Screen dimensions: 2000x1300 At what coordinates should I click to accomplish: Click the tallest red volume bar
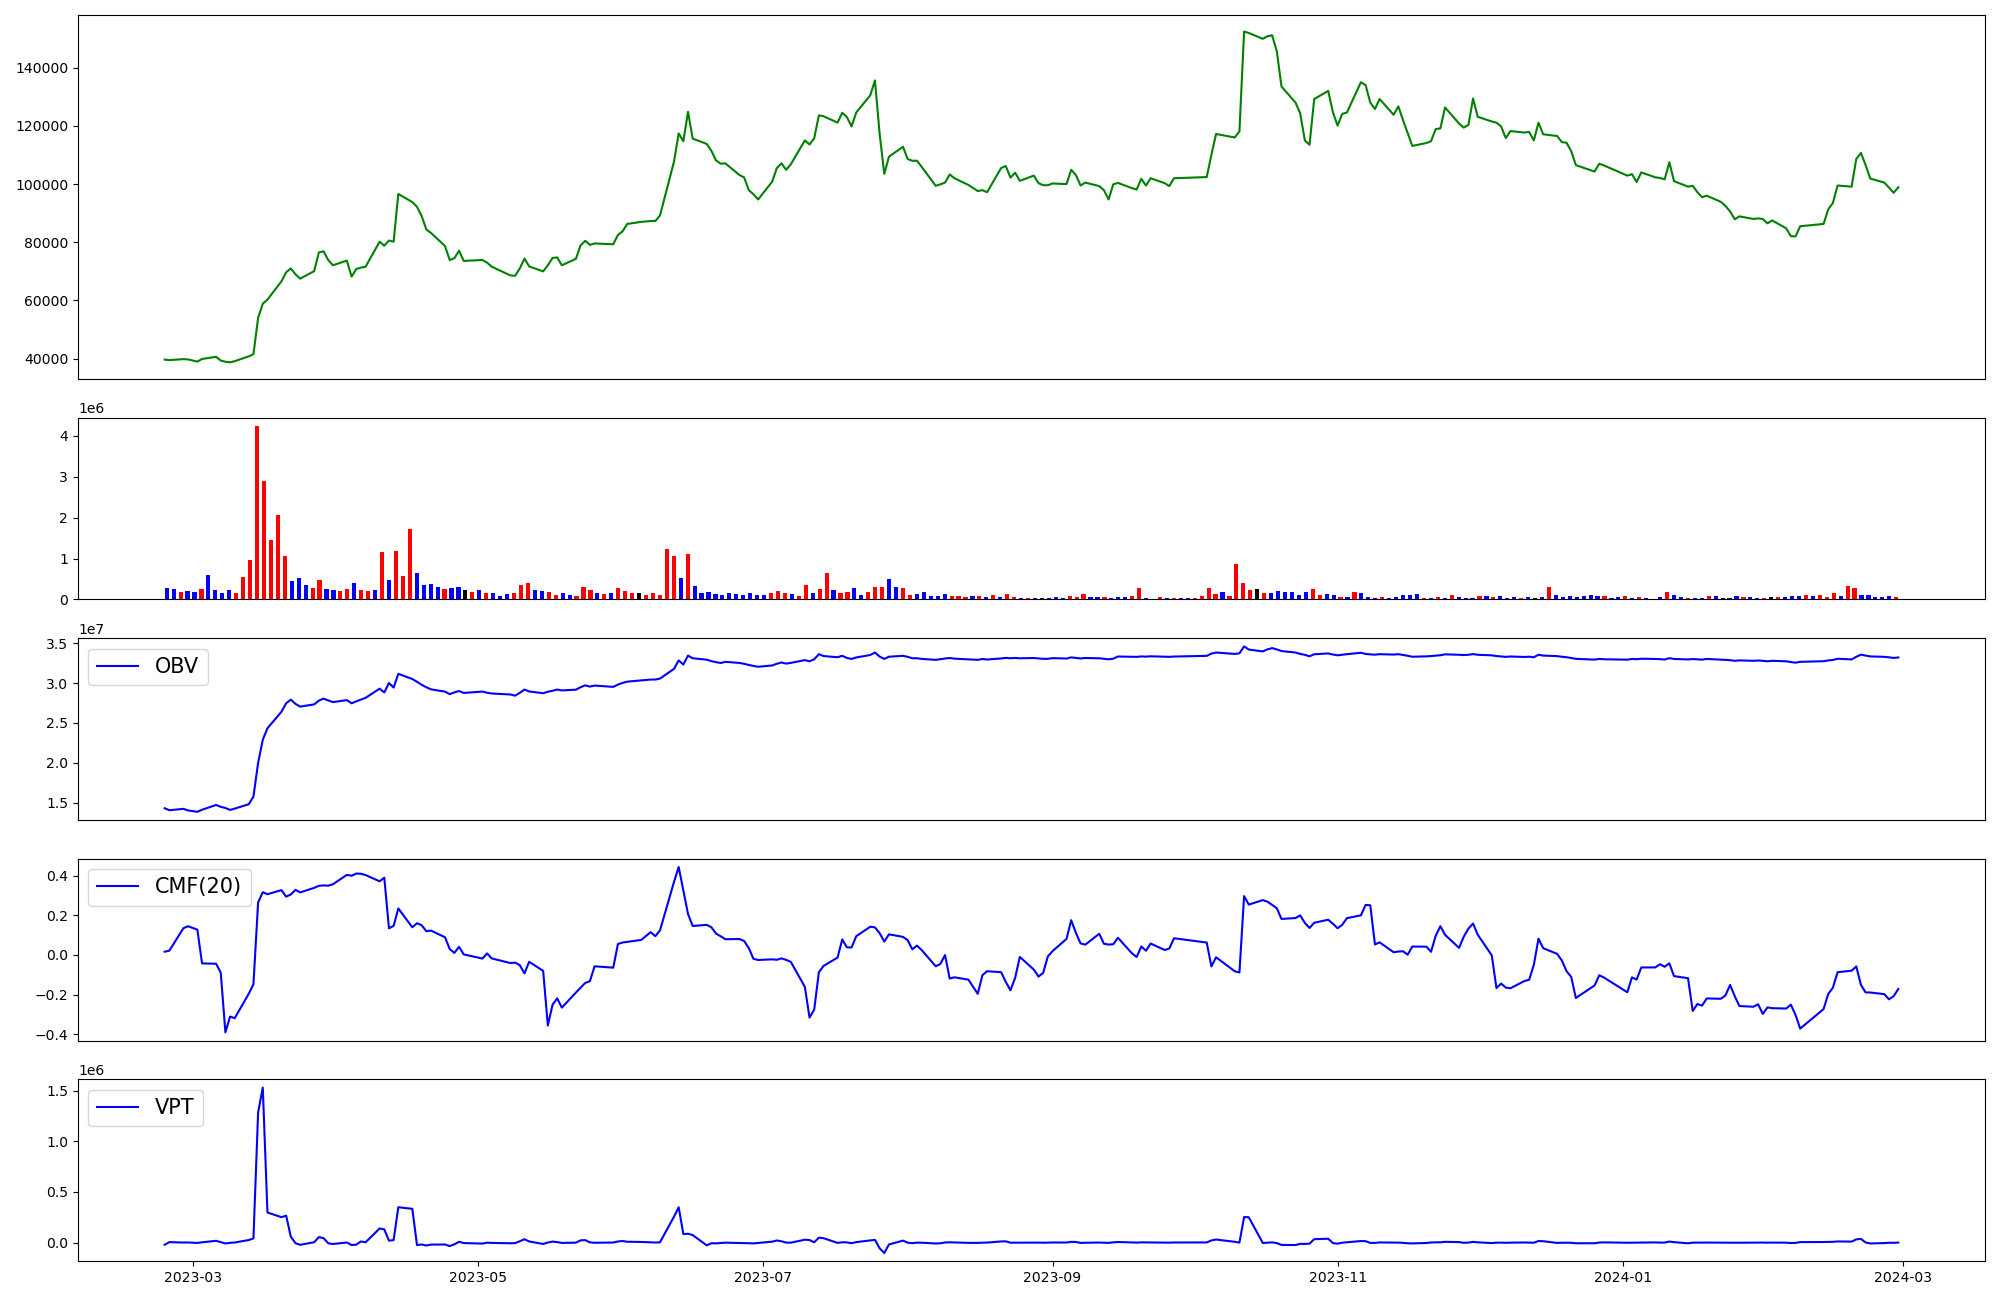click(x=257, y=510)
